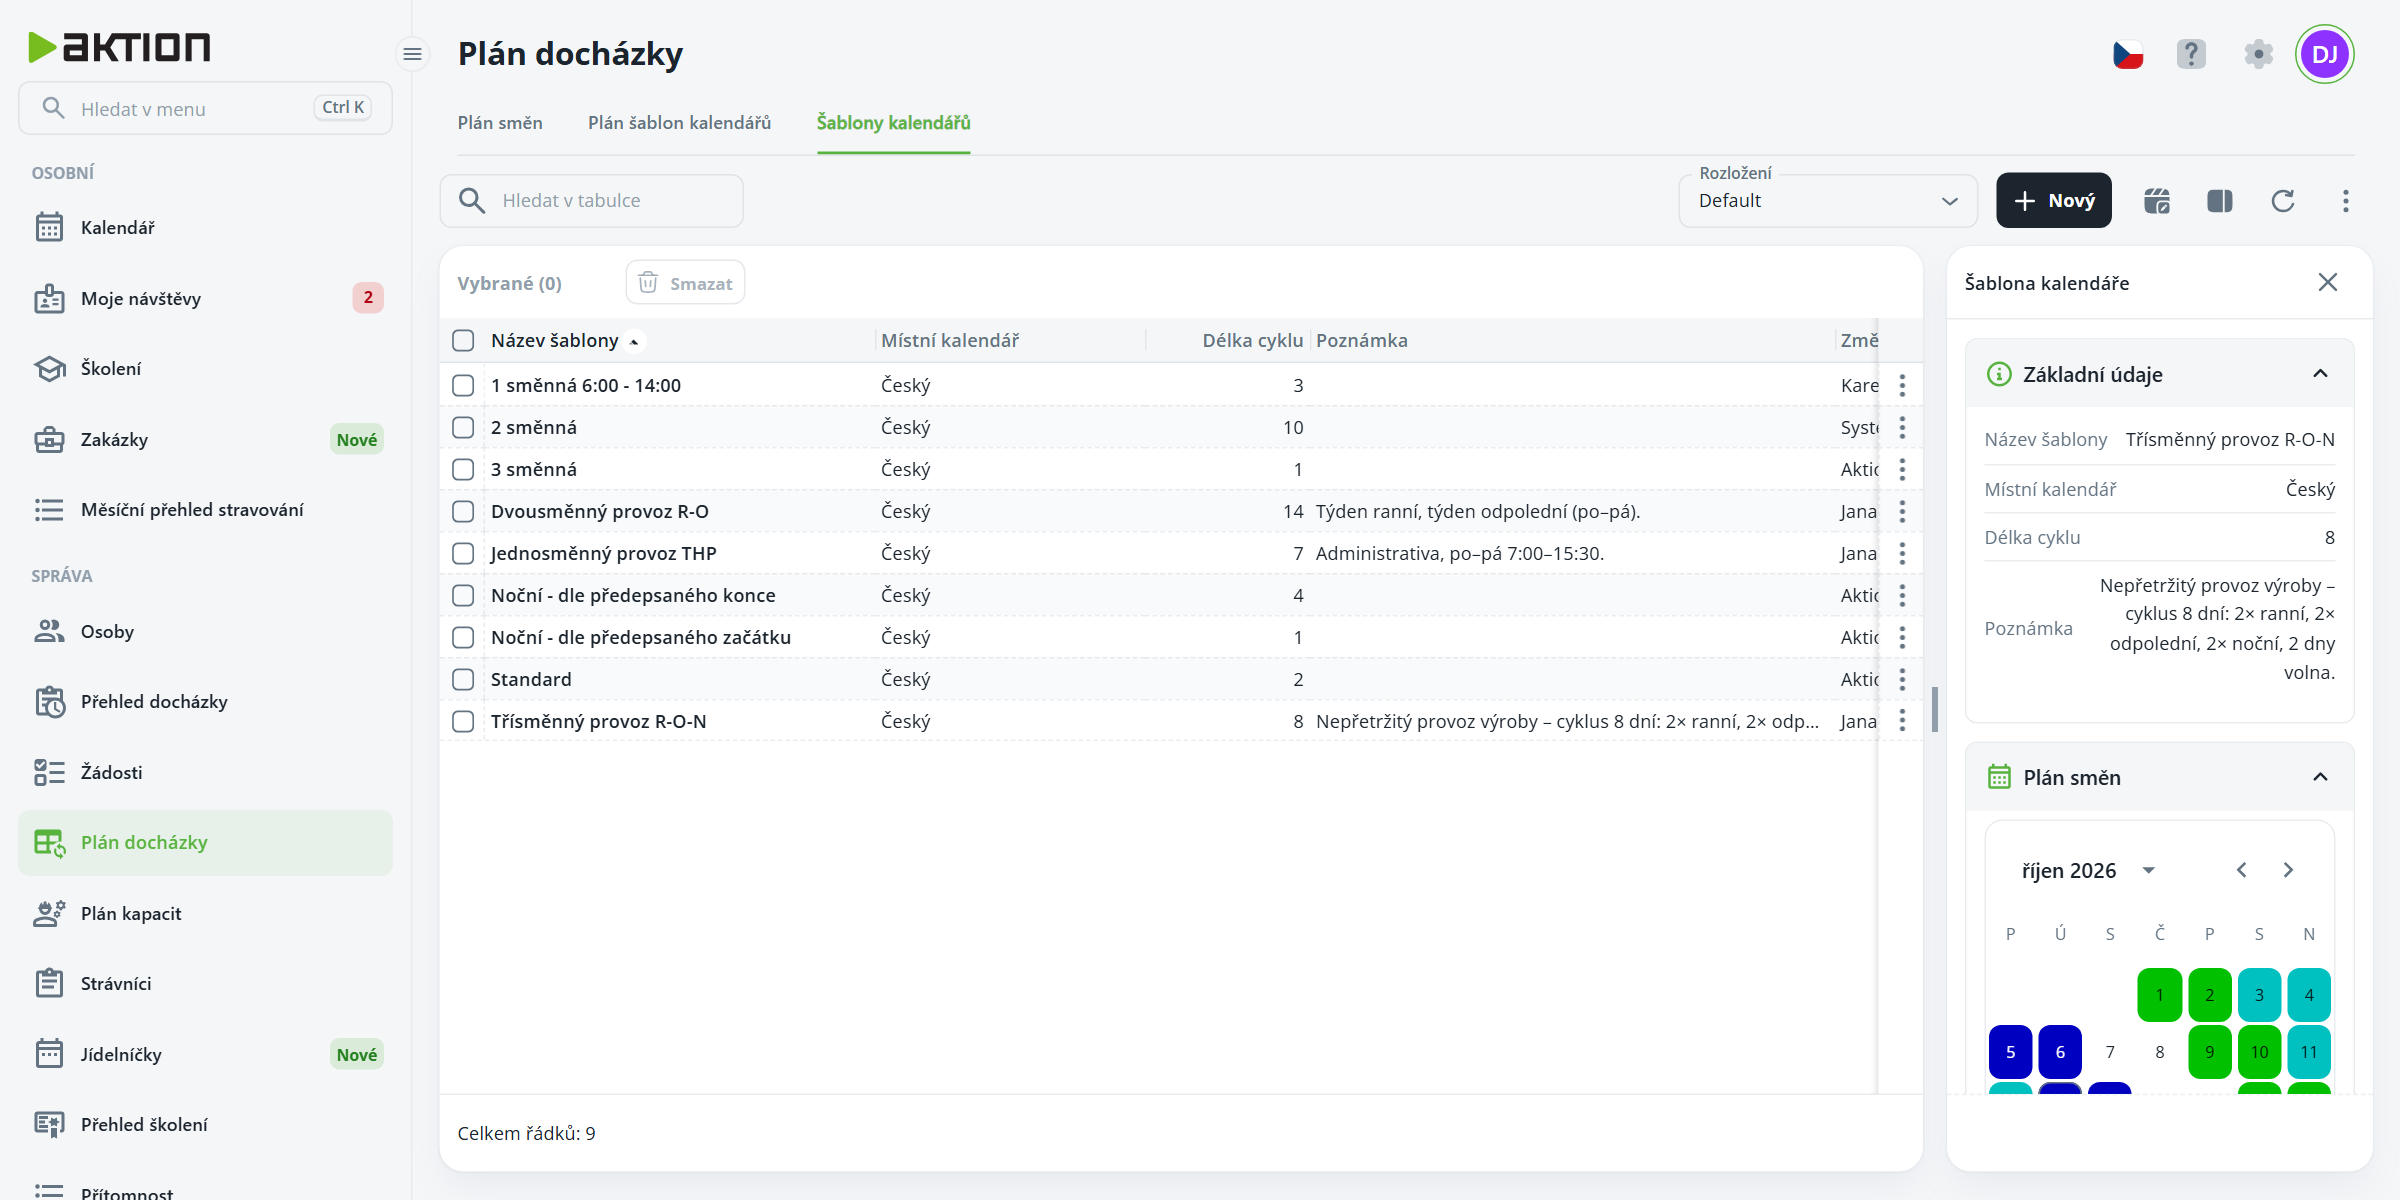Open the help question mark icon
The width and height of the screenshot is (2400, 1200).
pyautogui.click(x=2191, y=54)
